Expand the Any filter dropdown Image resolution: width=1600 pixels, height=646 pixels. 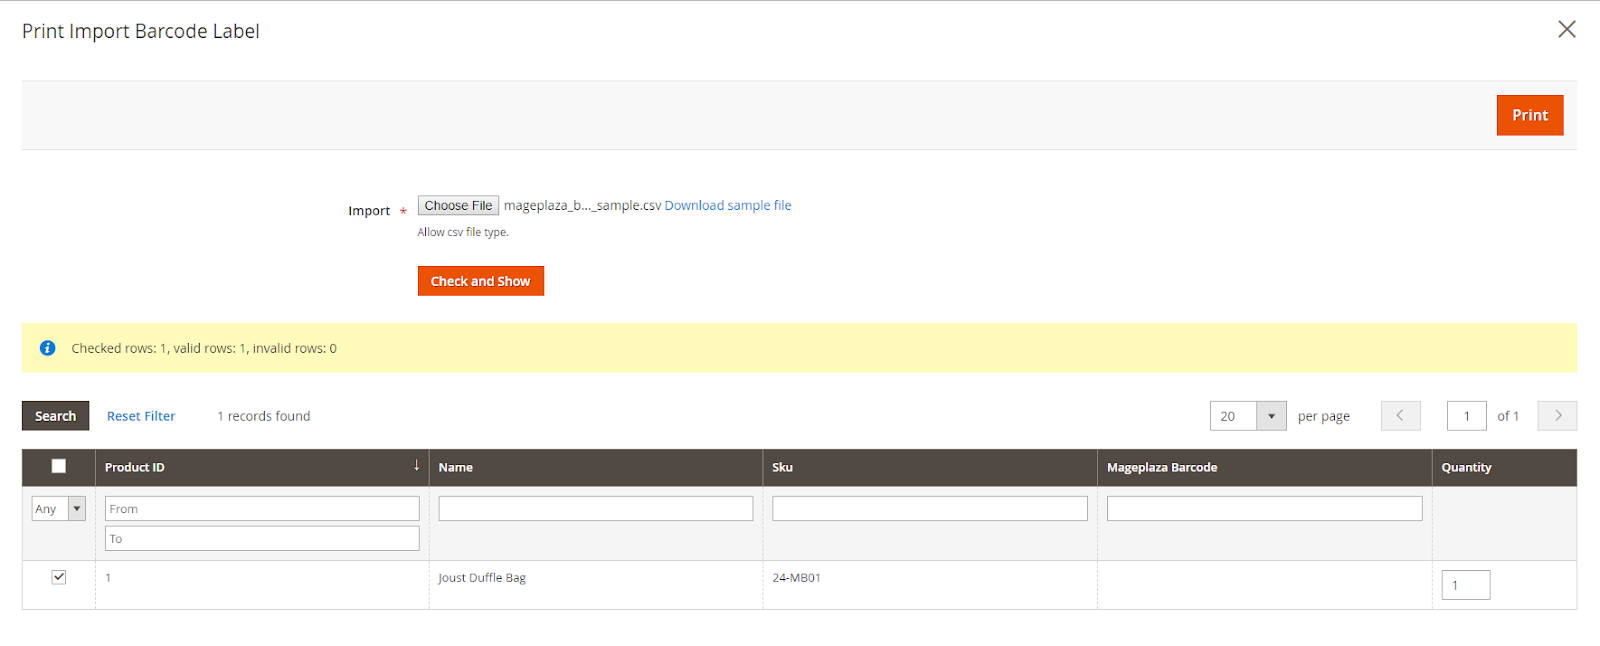coord(59,509)
